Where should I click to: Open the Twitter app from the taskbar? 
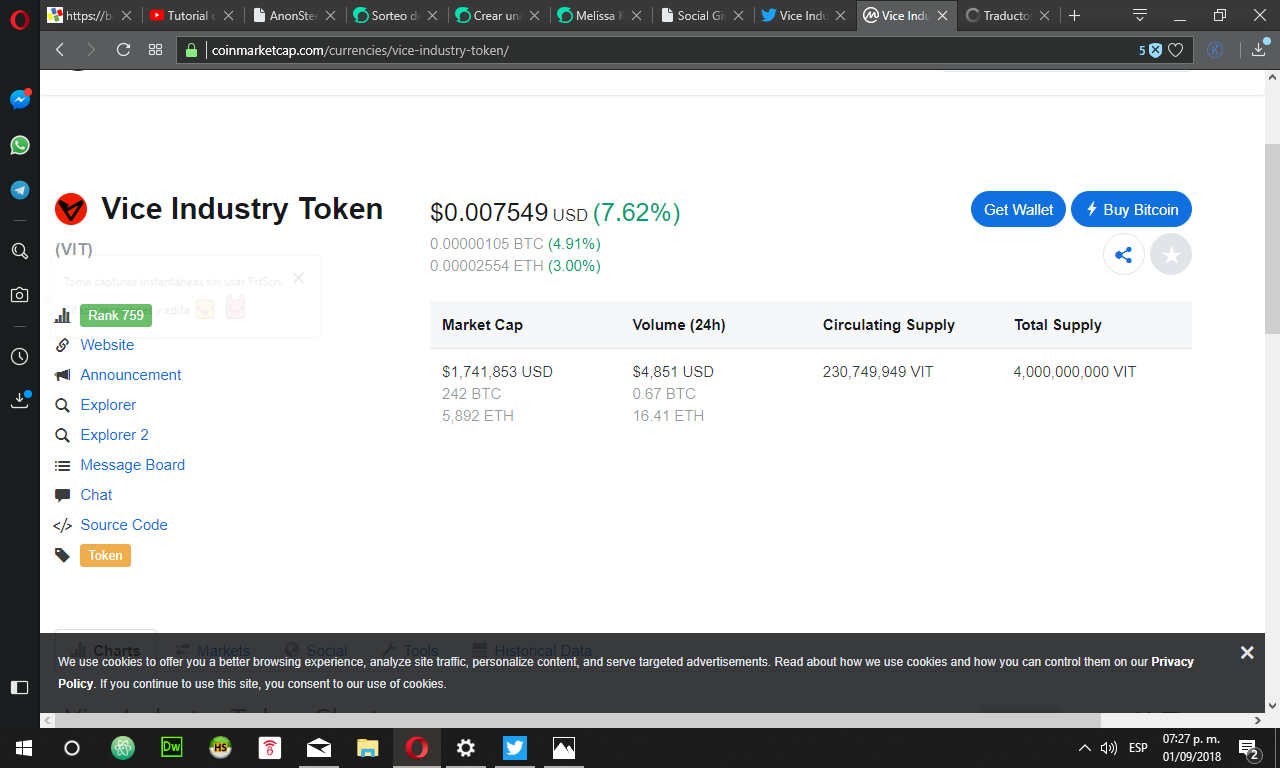click(515, 748)
